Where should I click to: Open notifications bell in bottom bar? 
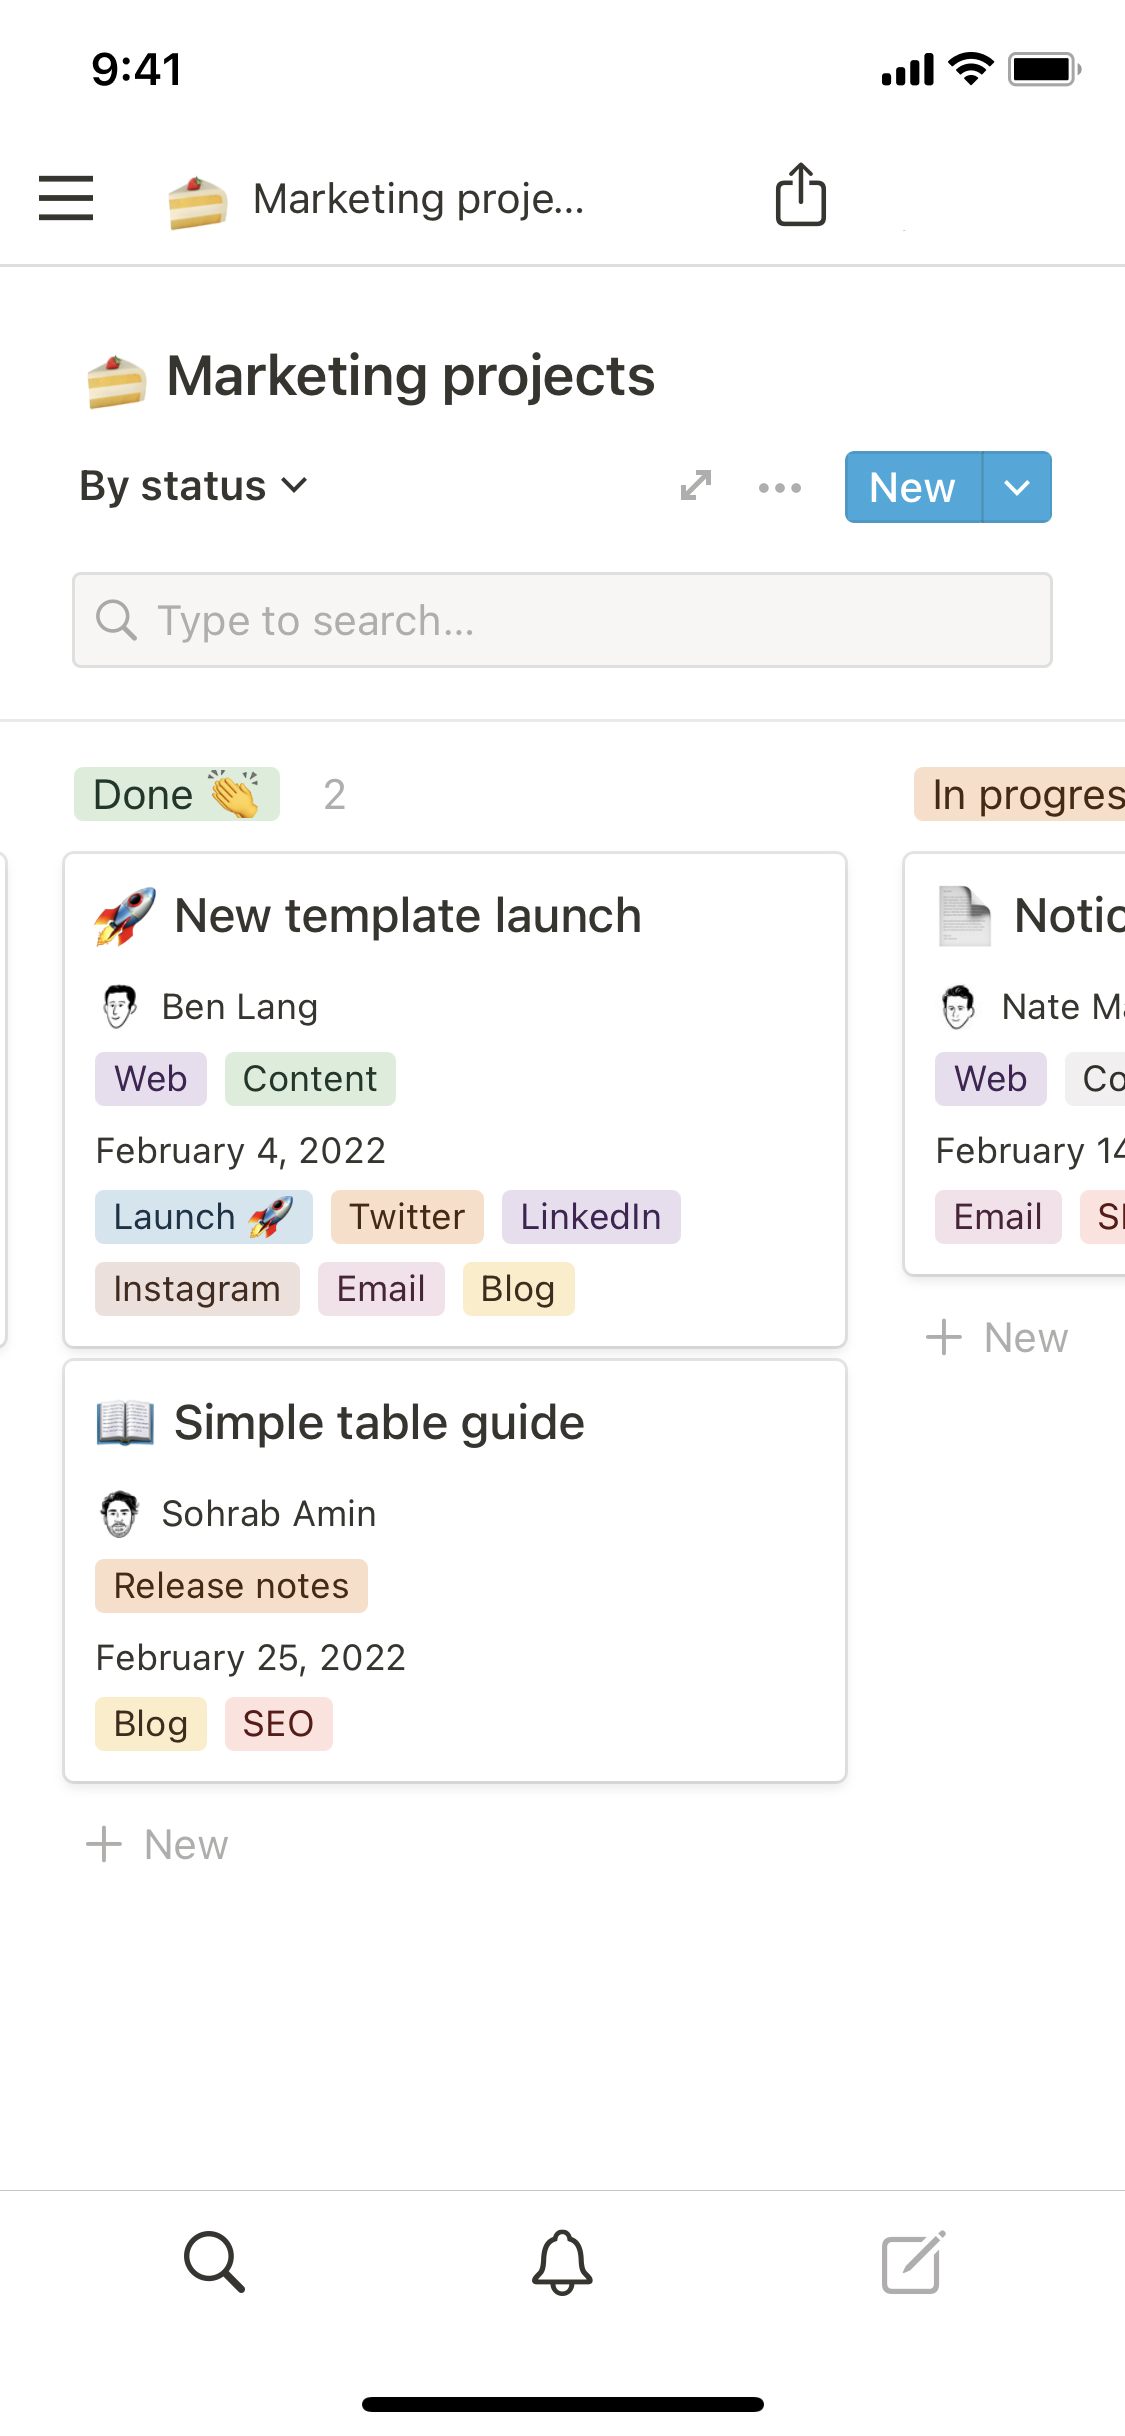tap(562, 2262)
